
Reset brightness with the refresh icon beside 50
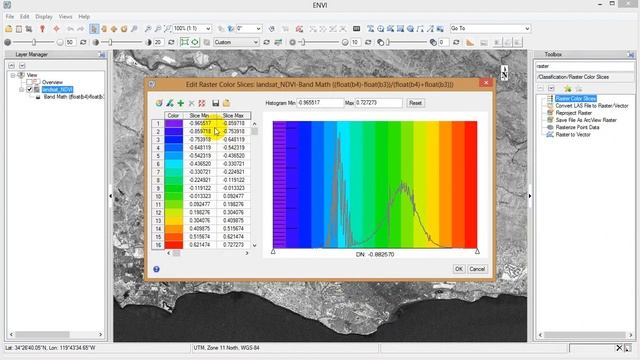point(83,42)
